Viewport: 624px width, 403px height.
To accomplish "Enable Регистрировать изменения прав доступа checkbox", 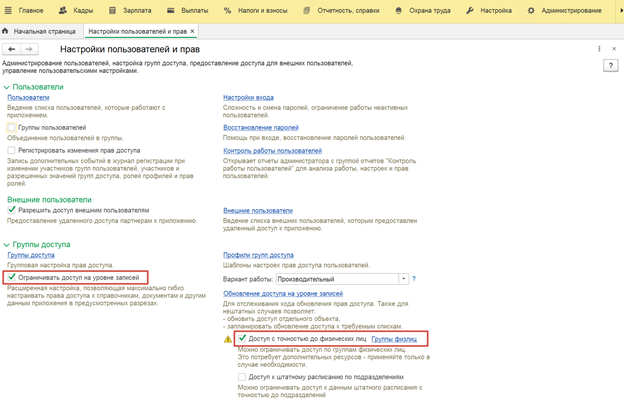I will click(11, 150).
